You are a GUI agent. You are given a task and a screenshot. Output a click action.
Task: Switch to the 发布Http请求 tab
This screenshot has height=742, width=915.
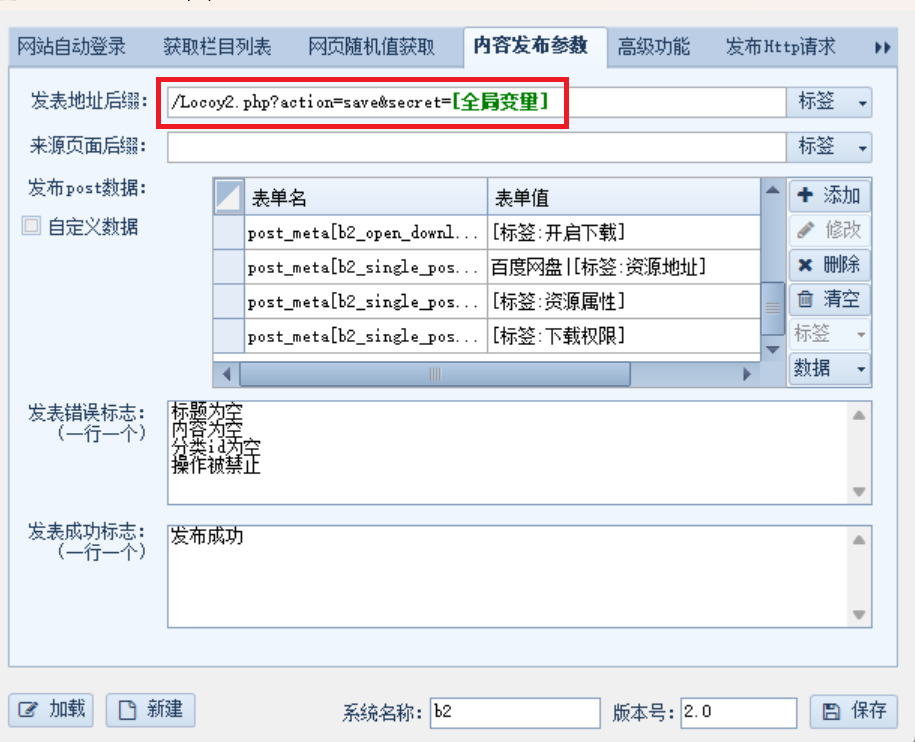pyautogui.click(x=780, y=47)
